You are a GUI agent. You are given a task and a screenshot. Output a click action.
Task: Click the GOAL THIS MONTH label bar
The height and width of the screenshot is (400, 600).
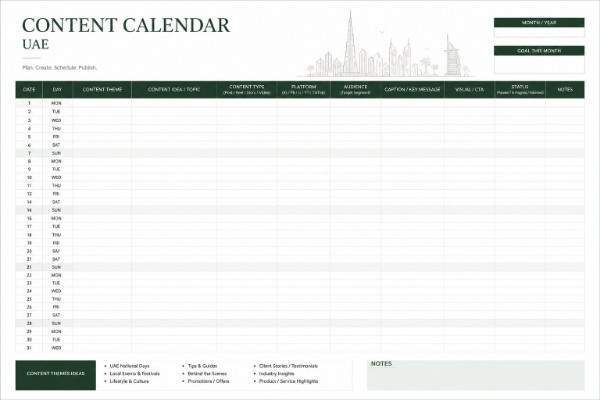[539, 51]
